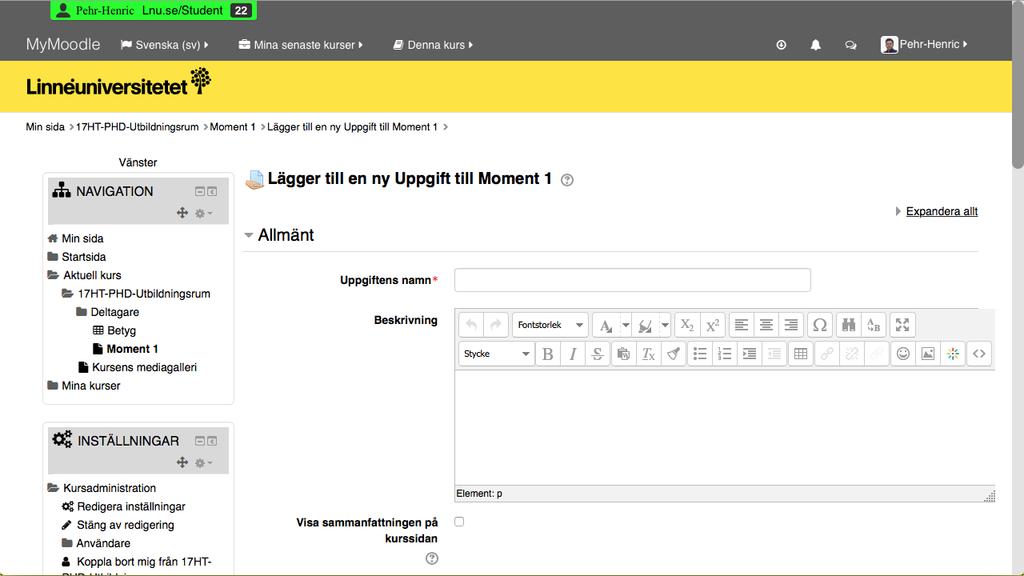Image resolution: width=1024 pixels, height=576 pixels.
Task: Click Moment 1 breadcrumb
Action: (232, 127)
